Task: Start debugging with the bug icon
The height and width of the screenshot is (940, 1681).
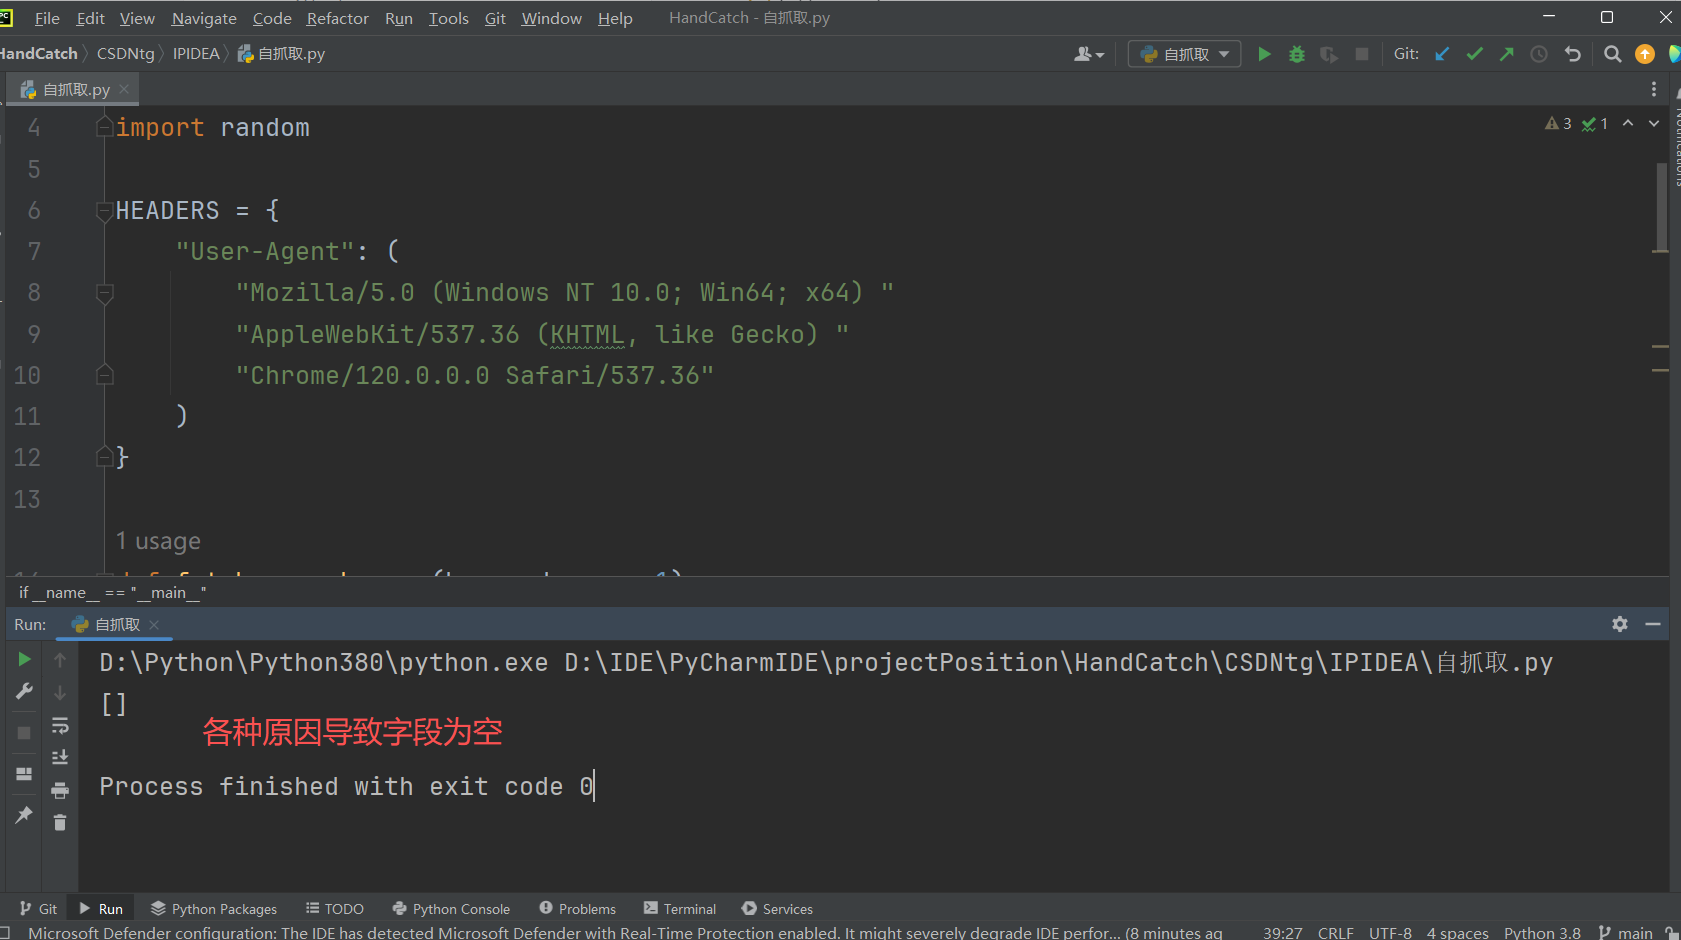Action: pos(1297,54)
